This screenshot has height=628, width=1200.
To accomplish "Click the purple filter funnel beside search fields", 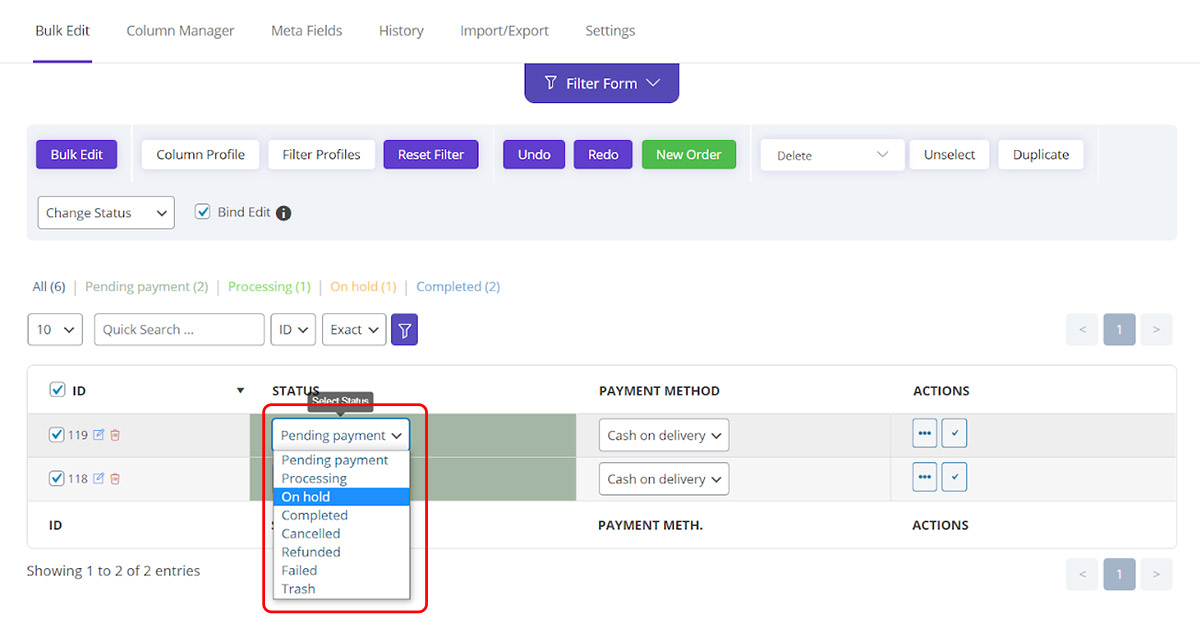I will pyautogui.click(x=404, y=329).
